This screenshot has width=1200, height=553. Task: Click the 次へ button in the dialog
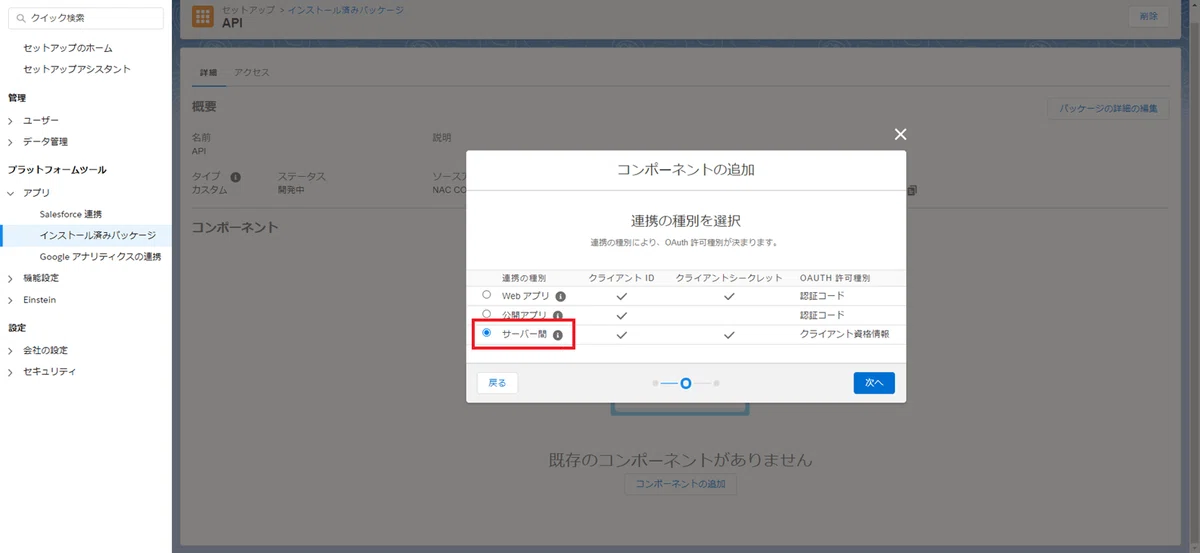point(874,383)
